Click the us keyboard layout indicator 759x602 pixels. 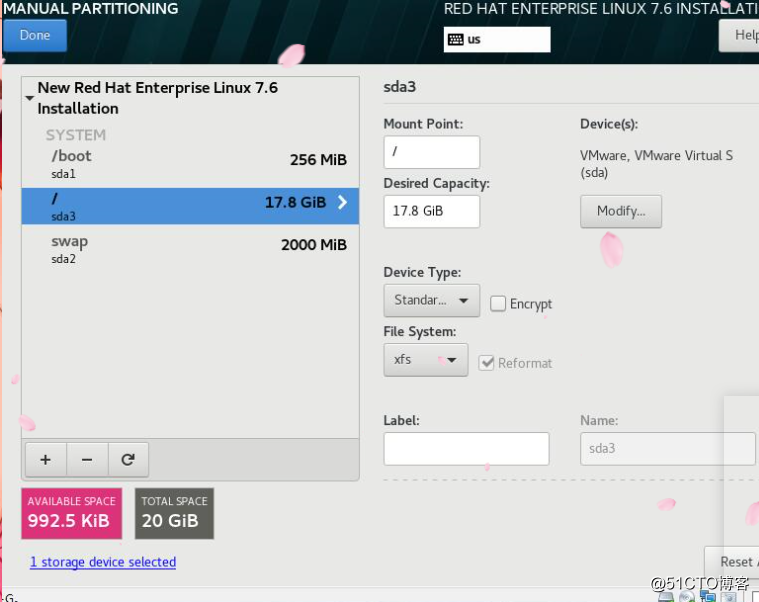pos(497,40)
